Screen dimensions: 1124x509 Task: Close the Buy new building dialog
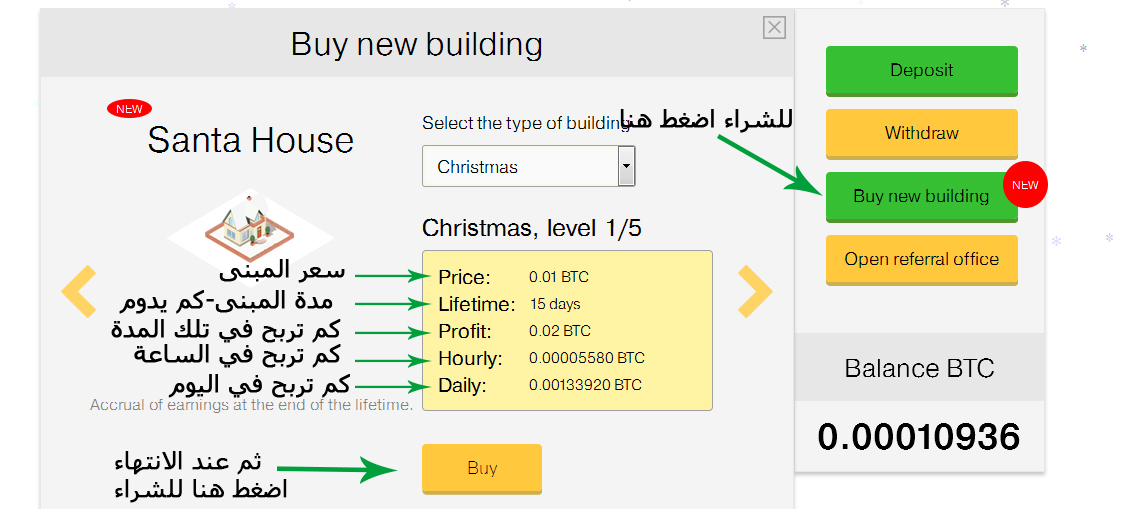pyautogui.click(x=774, y=28)
